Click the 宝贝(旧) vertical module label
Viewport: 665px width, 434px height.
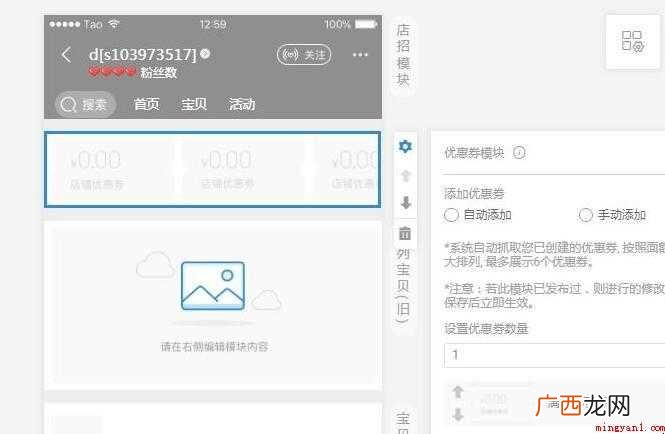tap(403, 286)
